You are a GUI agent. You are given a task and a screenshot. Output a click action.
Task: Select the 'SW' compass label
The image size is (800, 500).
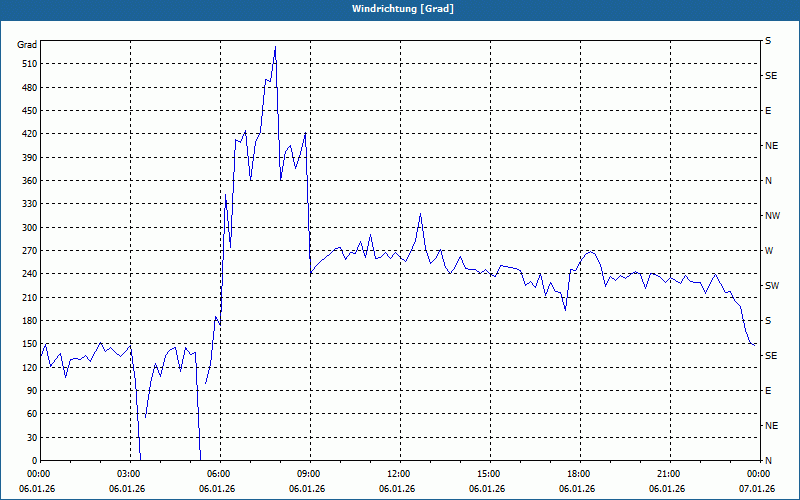tap(772, 286)
